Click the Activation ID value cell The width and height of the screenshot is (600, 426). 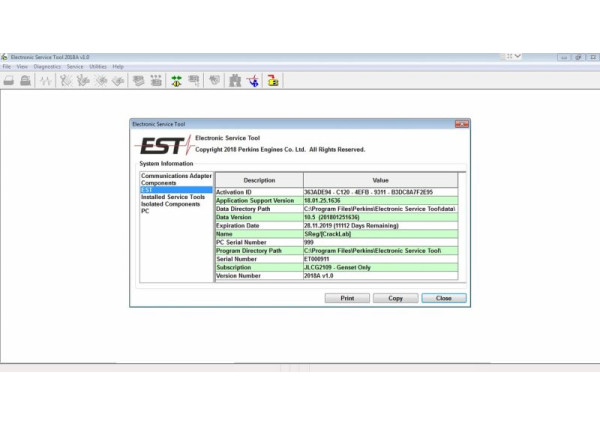point(380,191)
